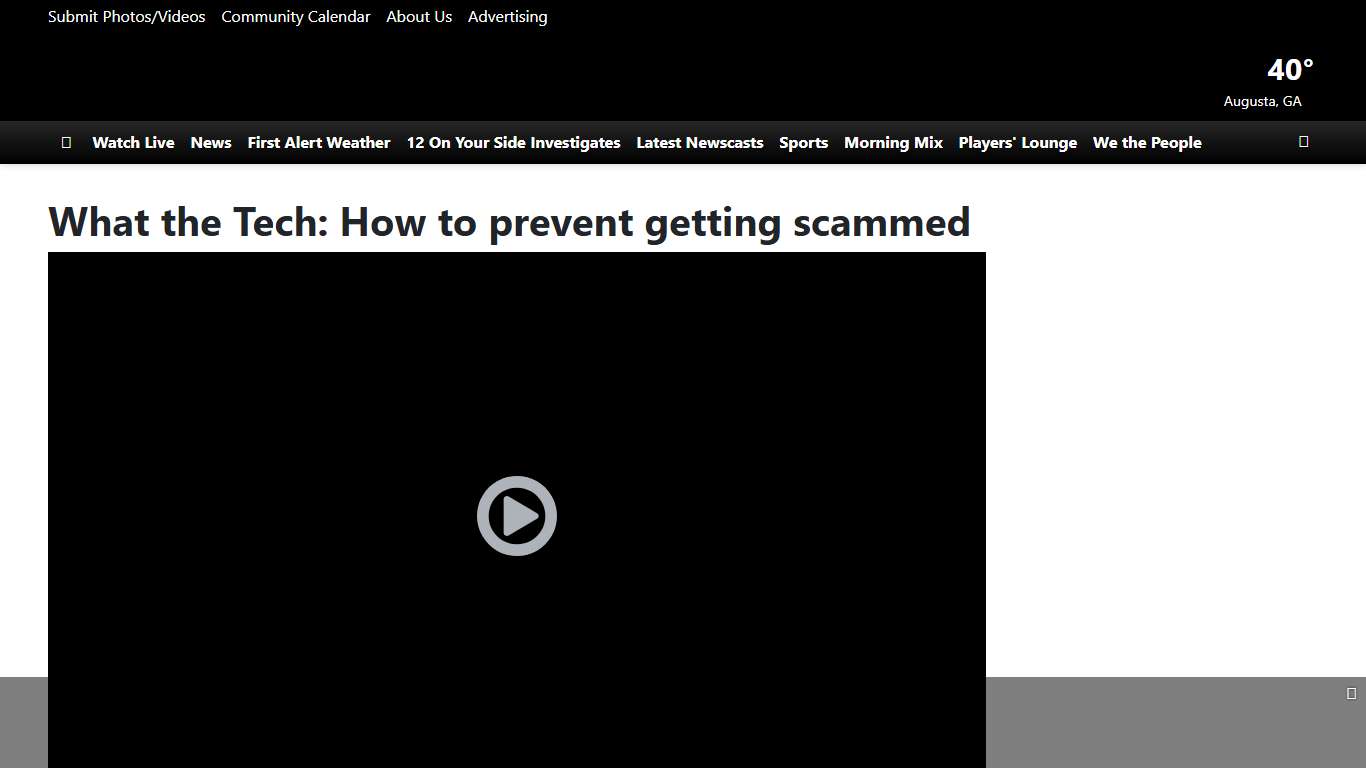Open the search icon in navigation bar
This screenshot has width=1366, height=768.
[x=1303, y=142]
